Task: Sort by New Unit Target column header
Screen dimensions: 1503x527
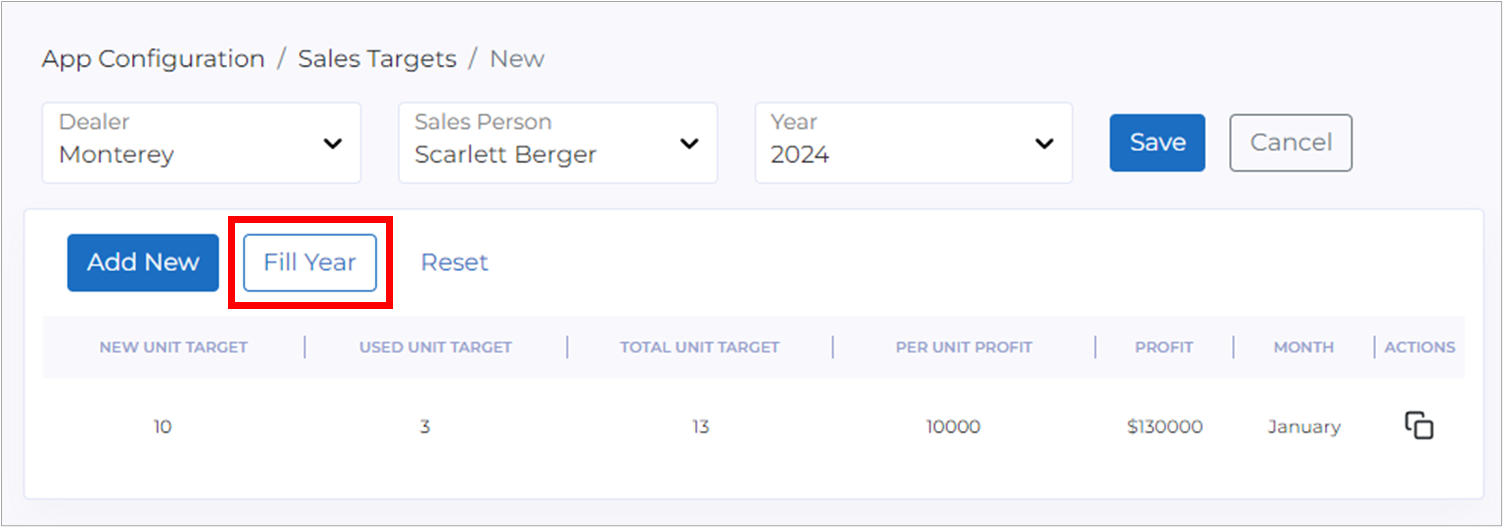Action: pos(173,347)
